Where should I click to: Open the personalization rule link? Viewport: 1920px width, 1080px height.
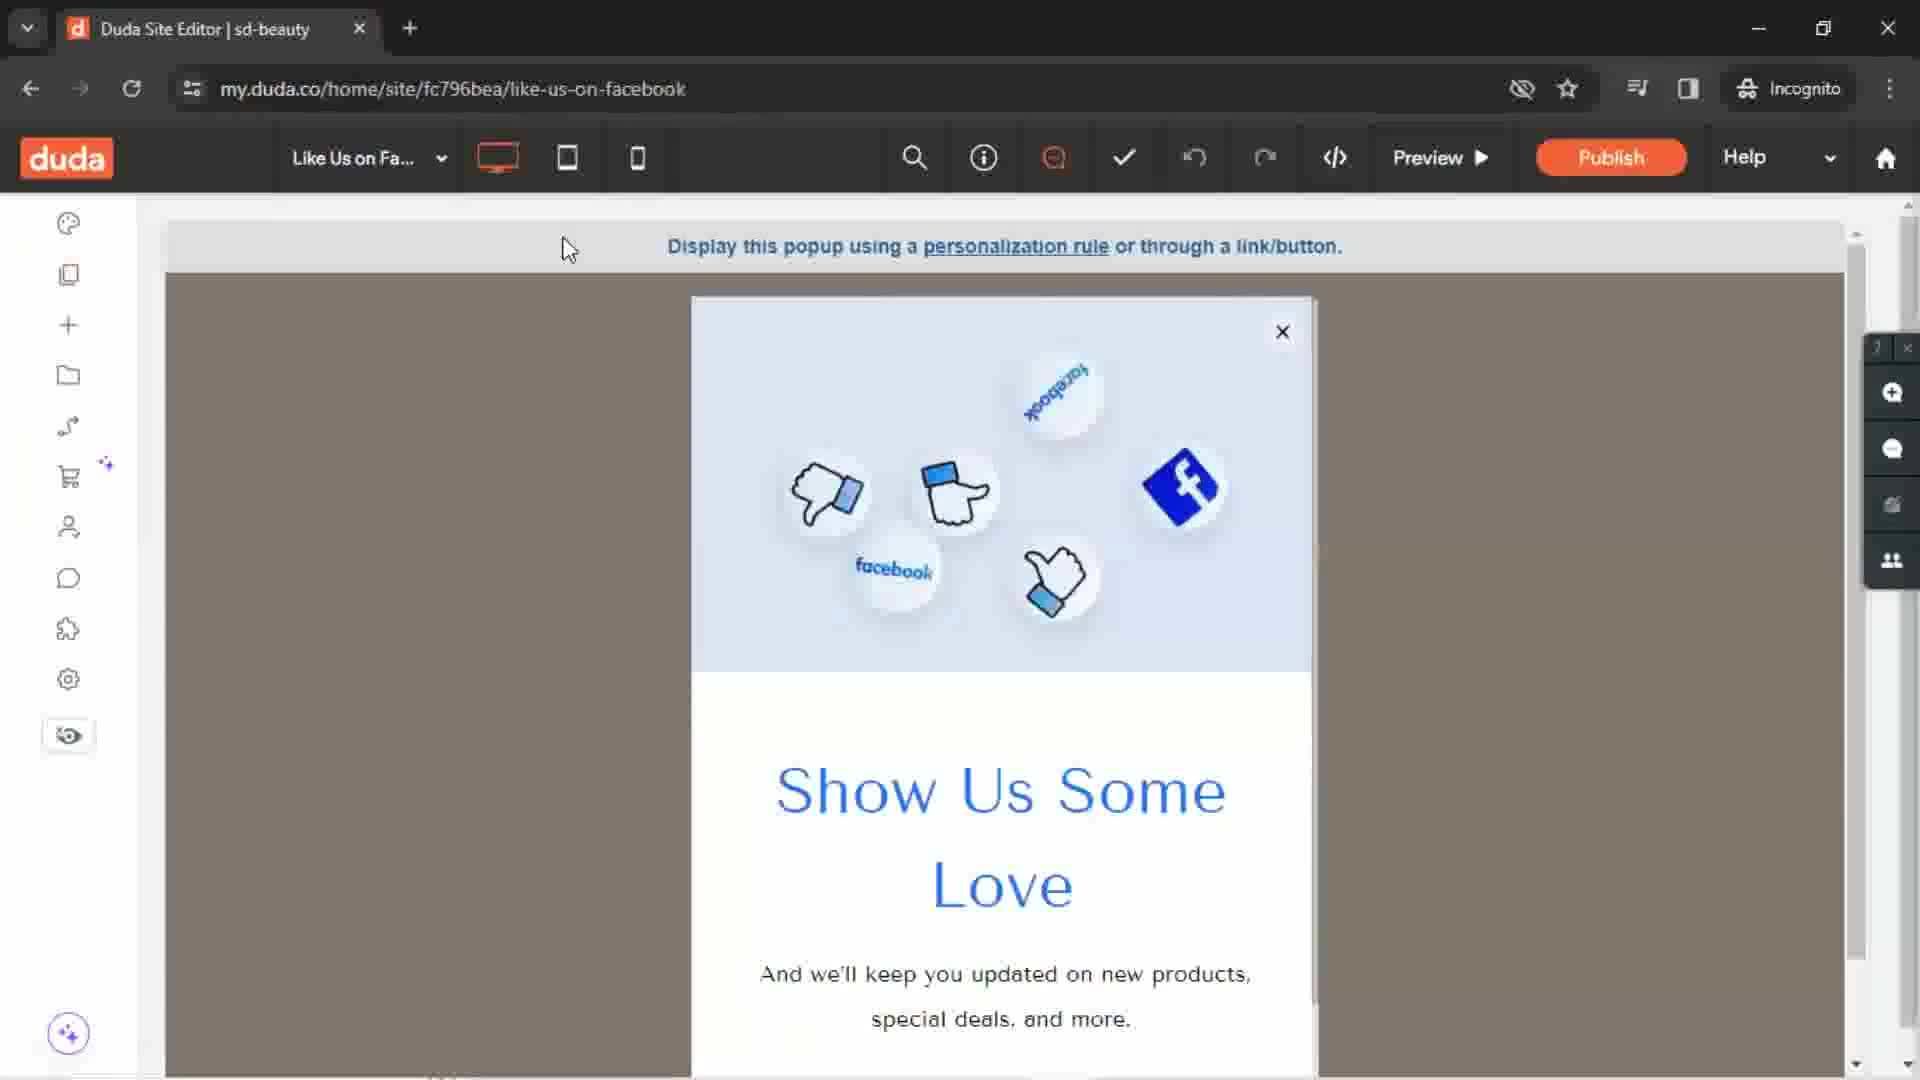(1015, 246)
